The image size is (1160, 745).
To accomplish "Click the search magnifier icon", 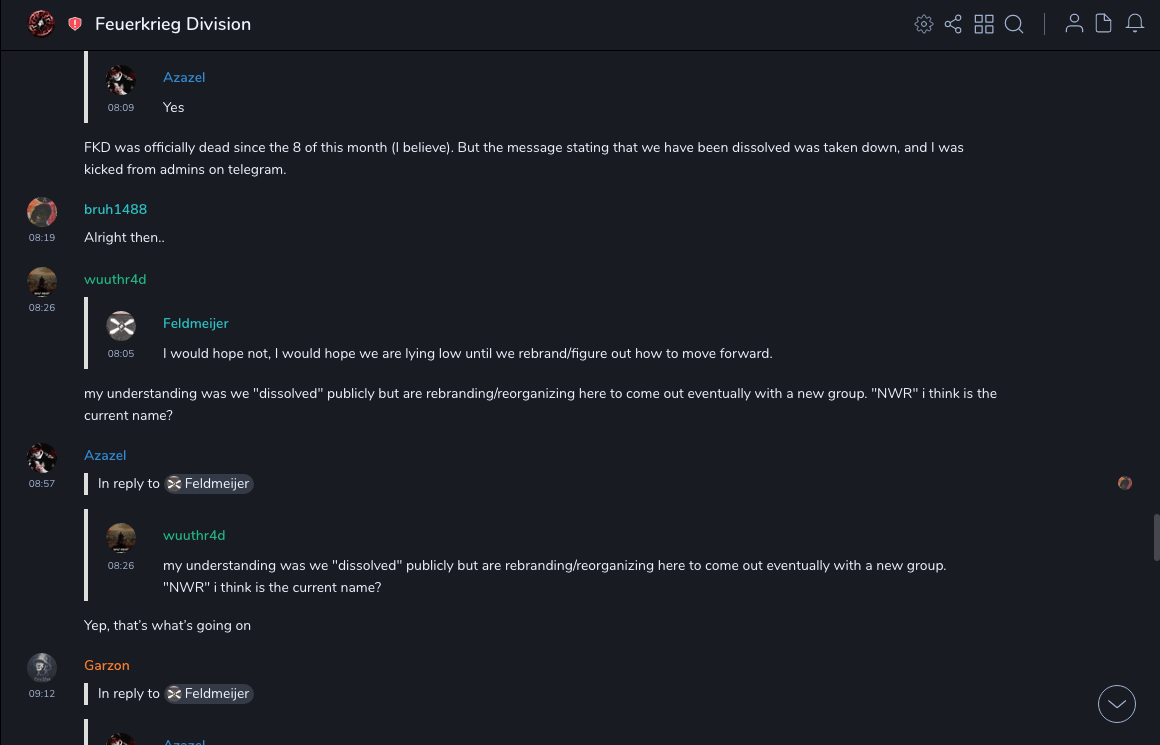I will pyautogui.click(x=1014, y=24).
